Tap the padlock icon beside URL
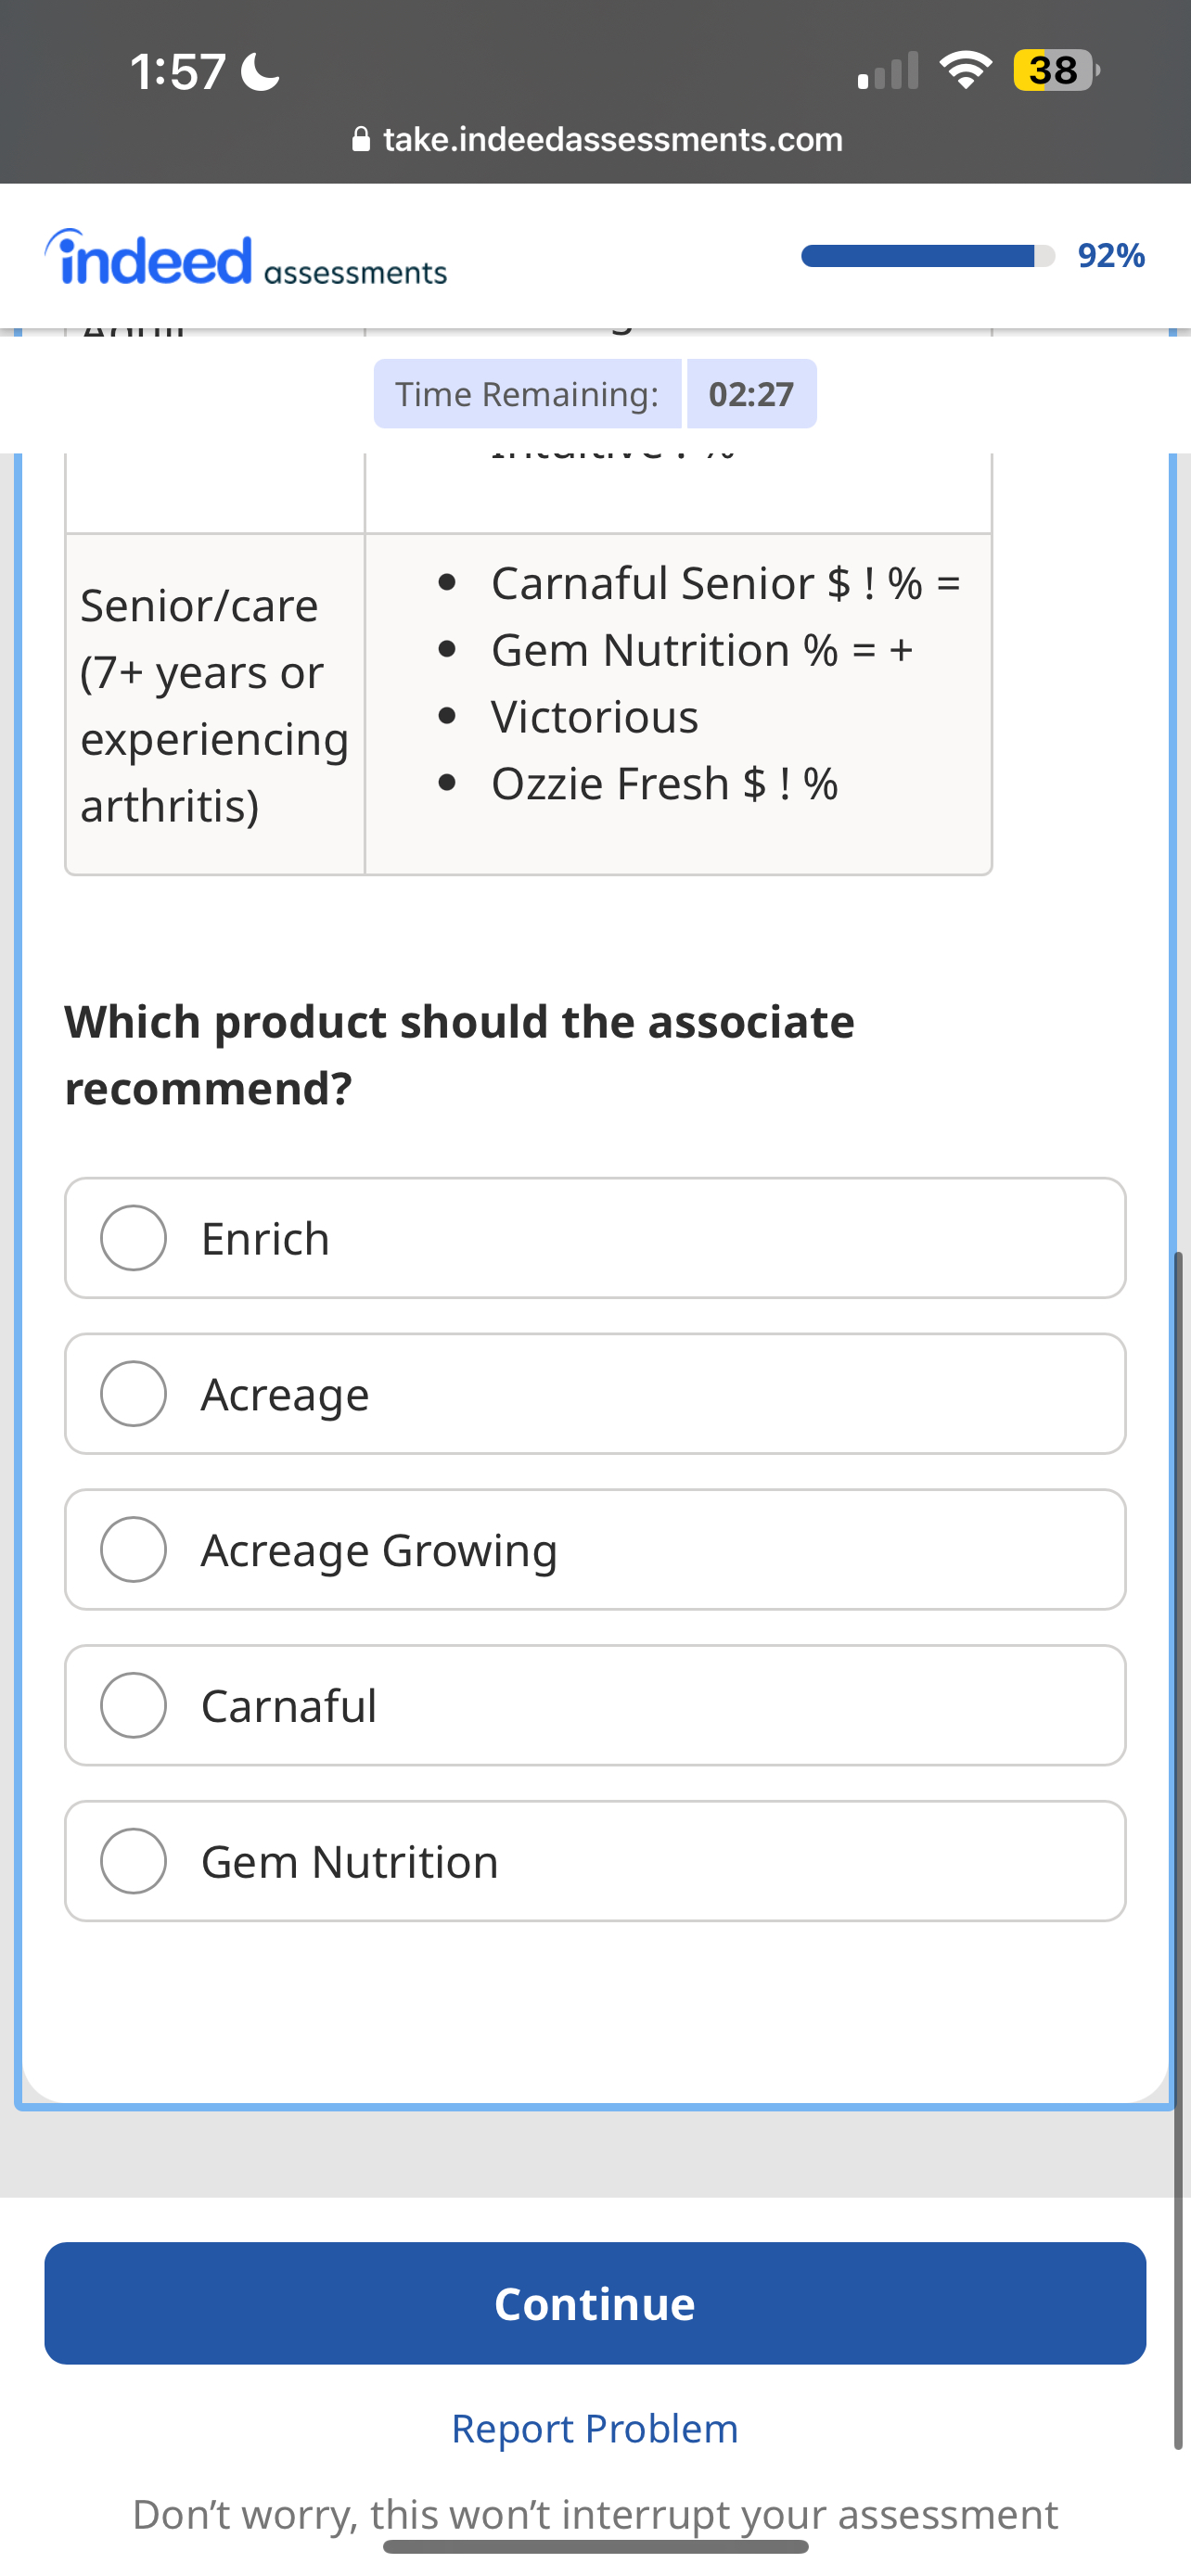Viewport: 1191px width, 2576px height. pos(362,139)
